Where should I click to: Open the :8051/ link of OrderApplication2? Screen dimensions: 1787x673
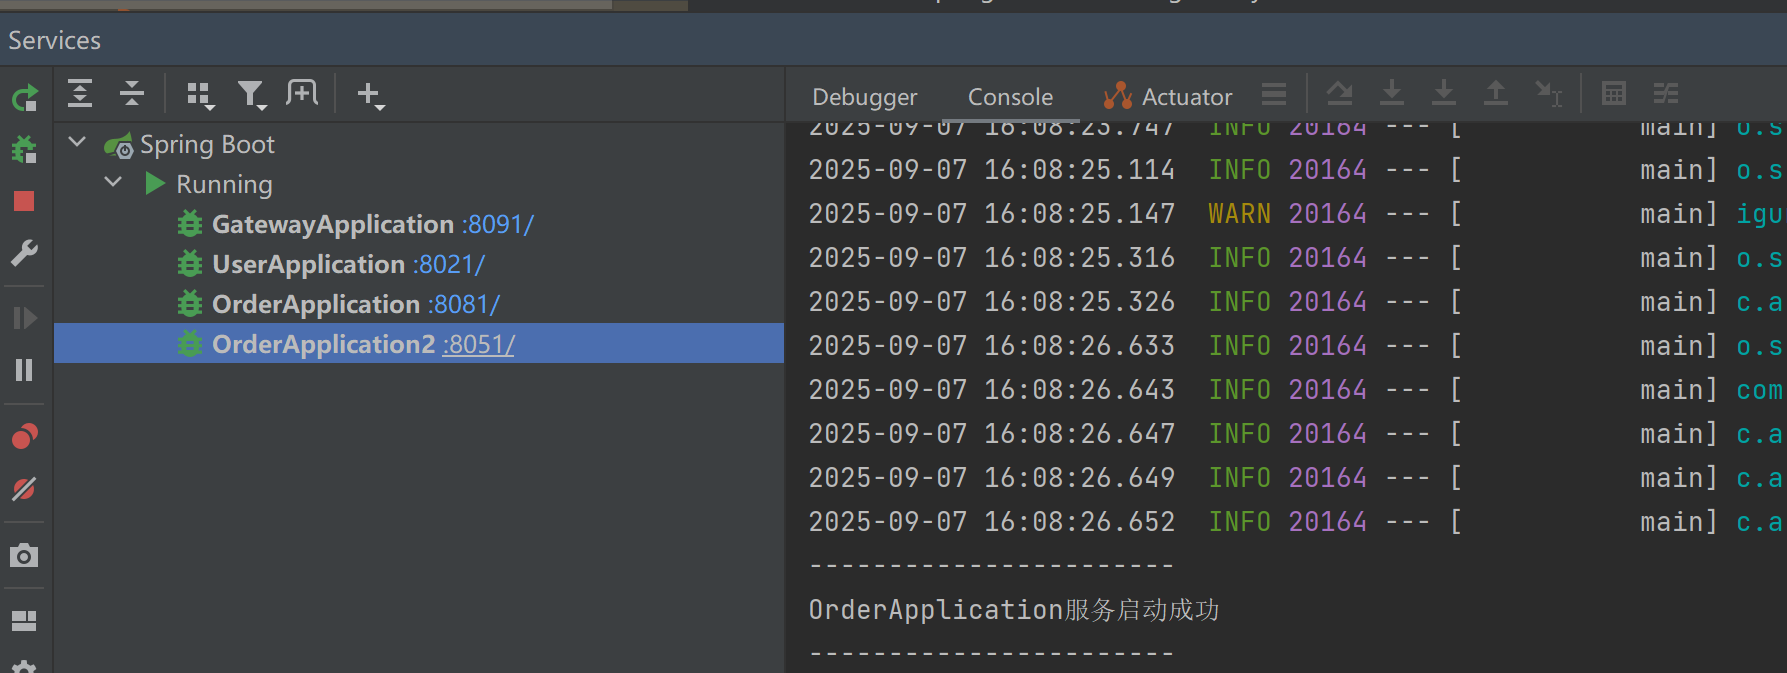point(478,344)
